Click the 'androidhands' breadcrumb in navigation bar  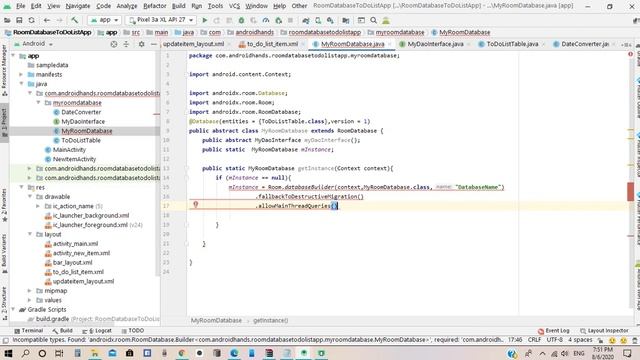point(251,32)
